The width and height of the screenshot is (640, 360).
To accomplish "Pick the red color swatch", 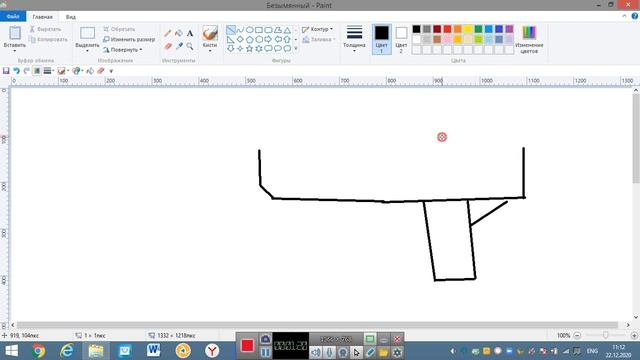I will coord(447,29).
